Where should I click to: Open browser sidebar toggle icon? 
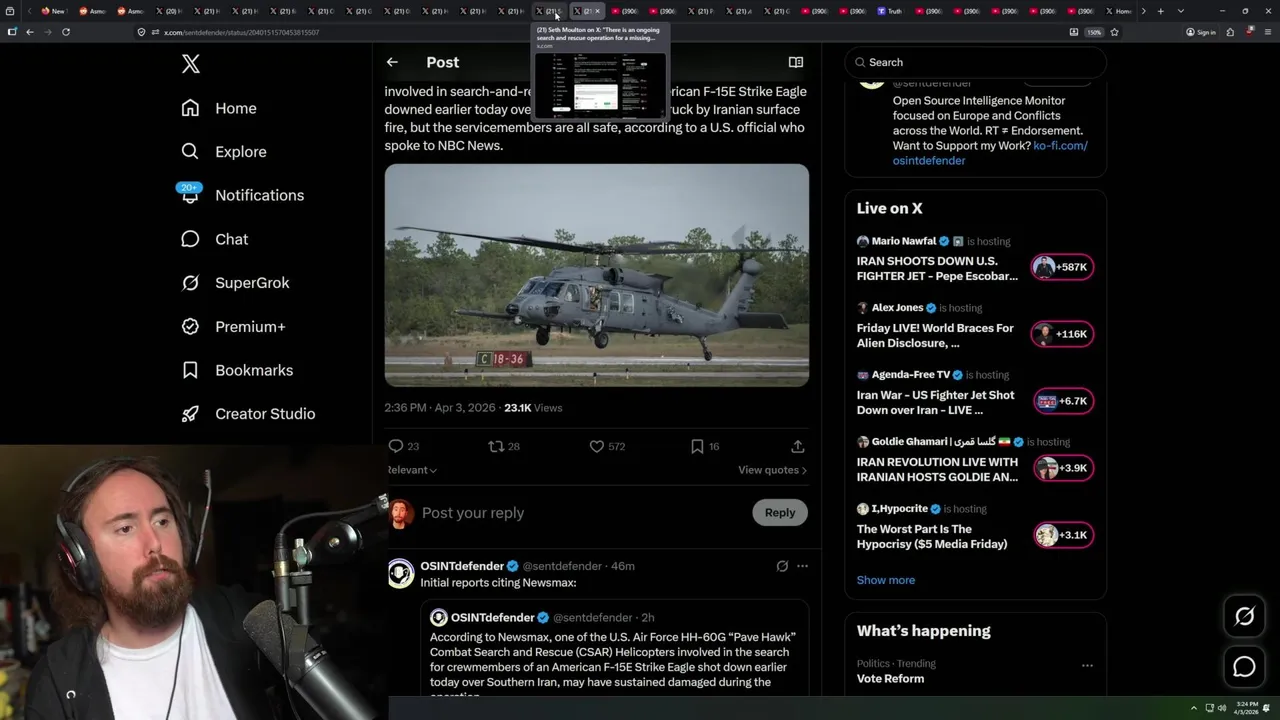point(12,32)
